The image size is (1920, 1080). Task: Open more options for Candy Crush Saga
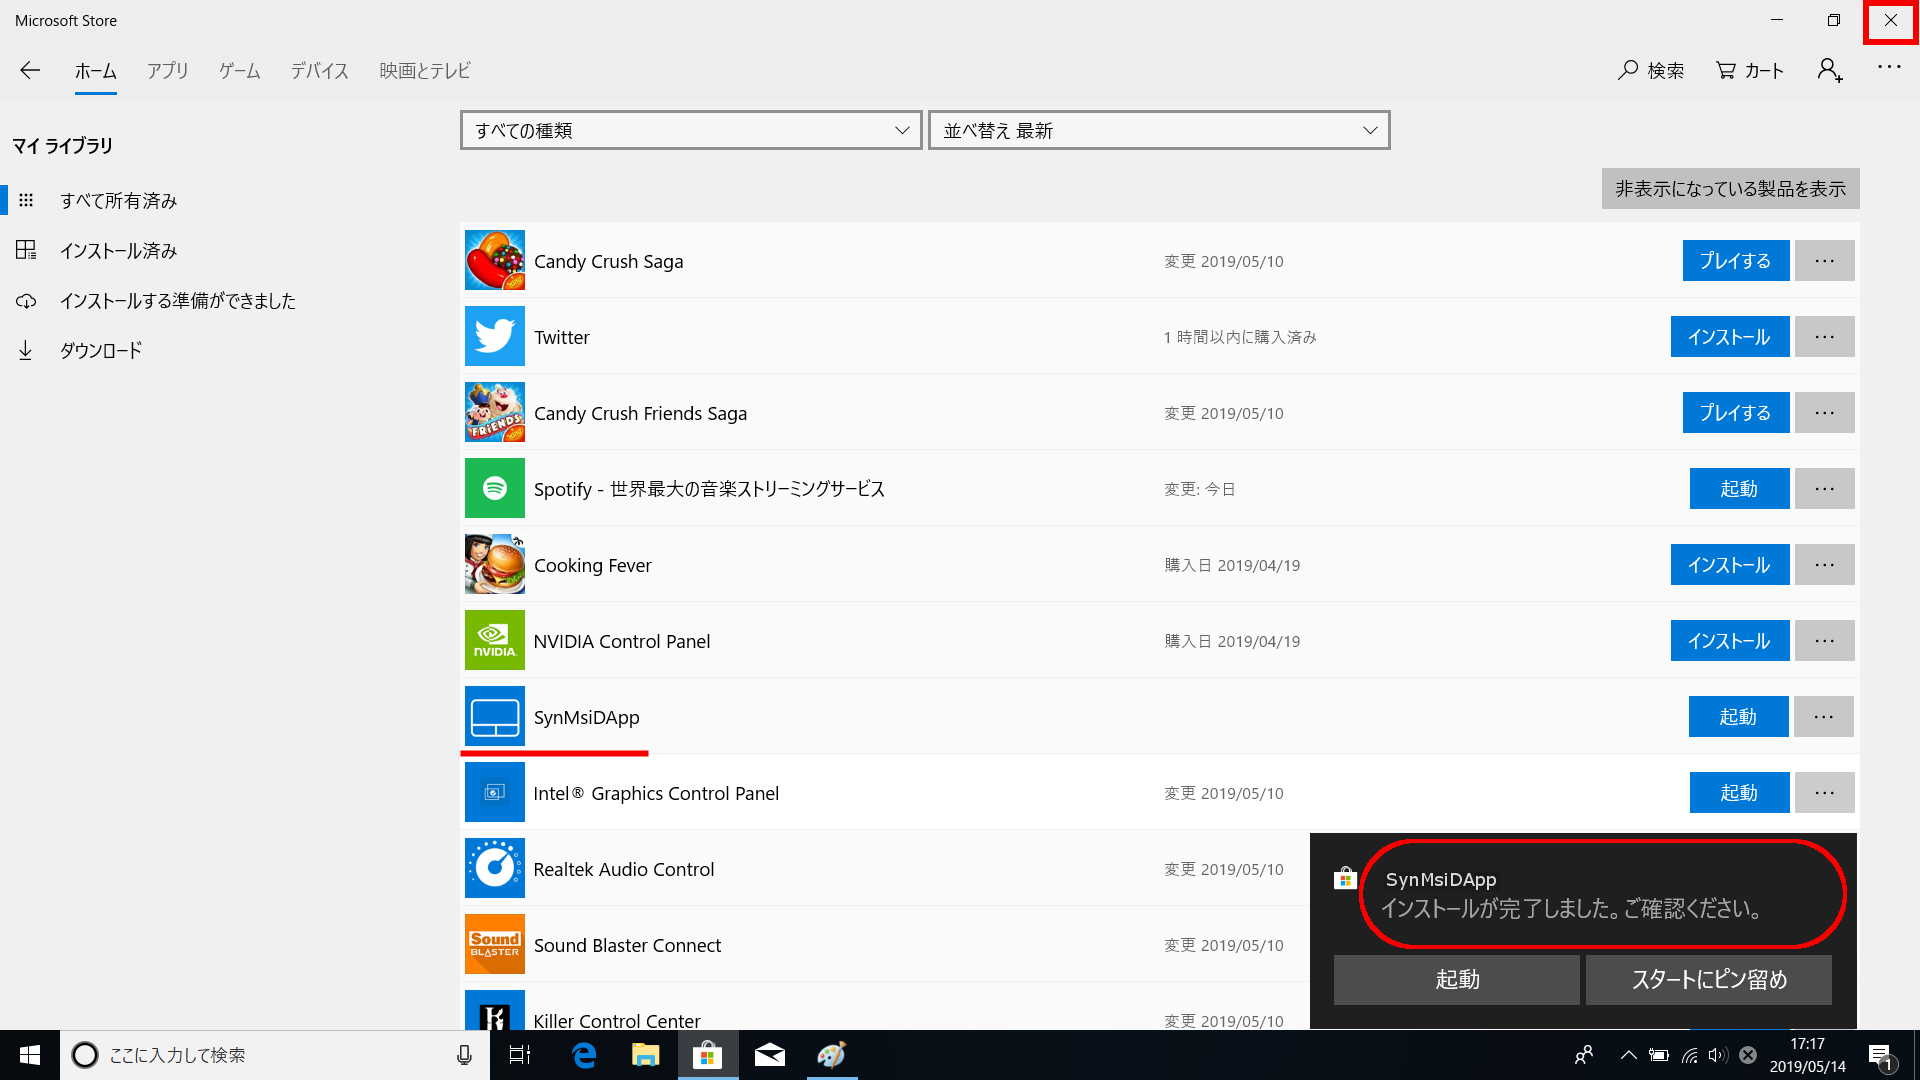1825,261
